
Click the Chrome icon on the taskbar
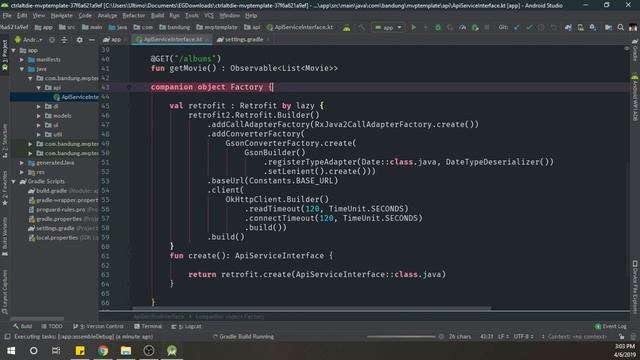point(103,351)
